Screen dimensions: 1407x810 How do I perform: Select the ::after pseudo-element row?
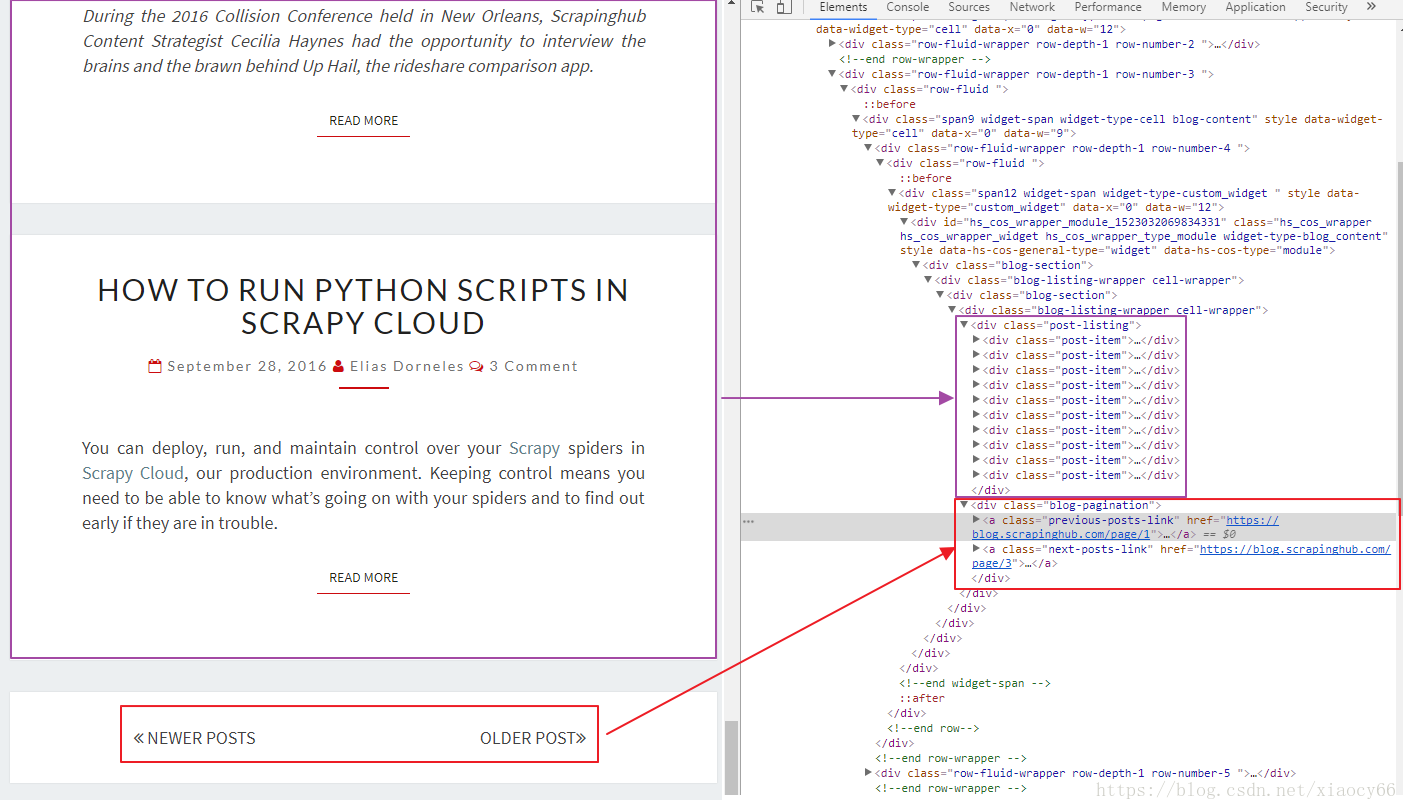click(x=921, y=698)
